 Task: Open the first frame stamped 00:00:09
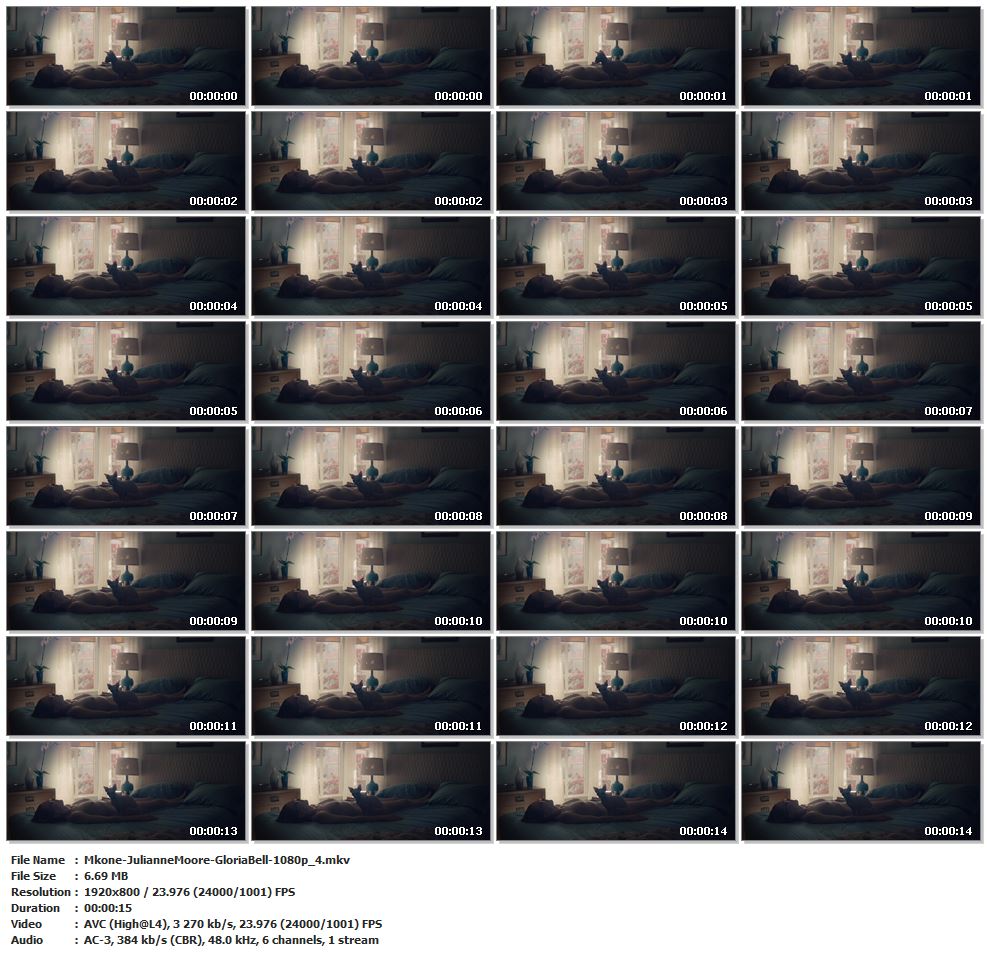tap(860, 476)
